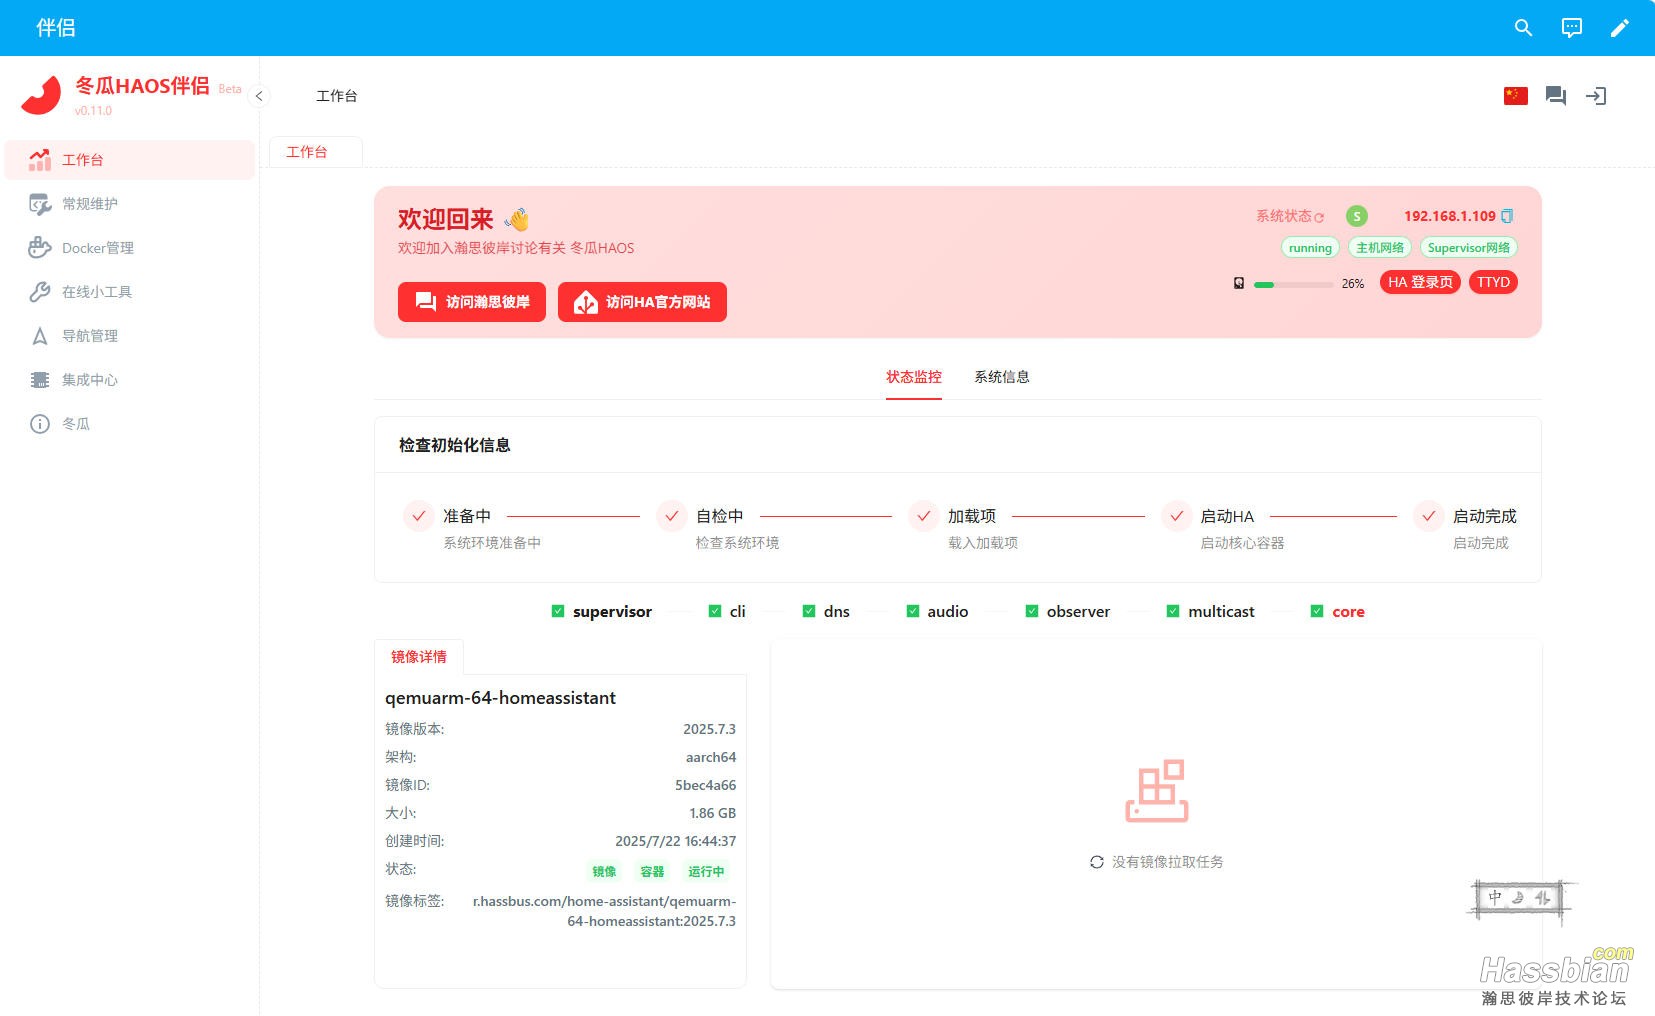This screenshot has width=1655, height=1016.
Task: Click the 主机网络 tag
Action: pos(1380,248)
